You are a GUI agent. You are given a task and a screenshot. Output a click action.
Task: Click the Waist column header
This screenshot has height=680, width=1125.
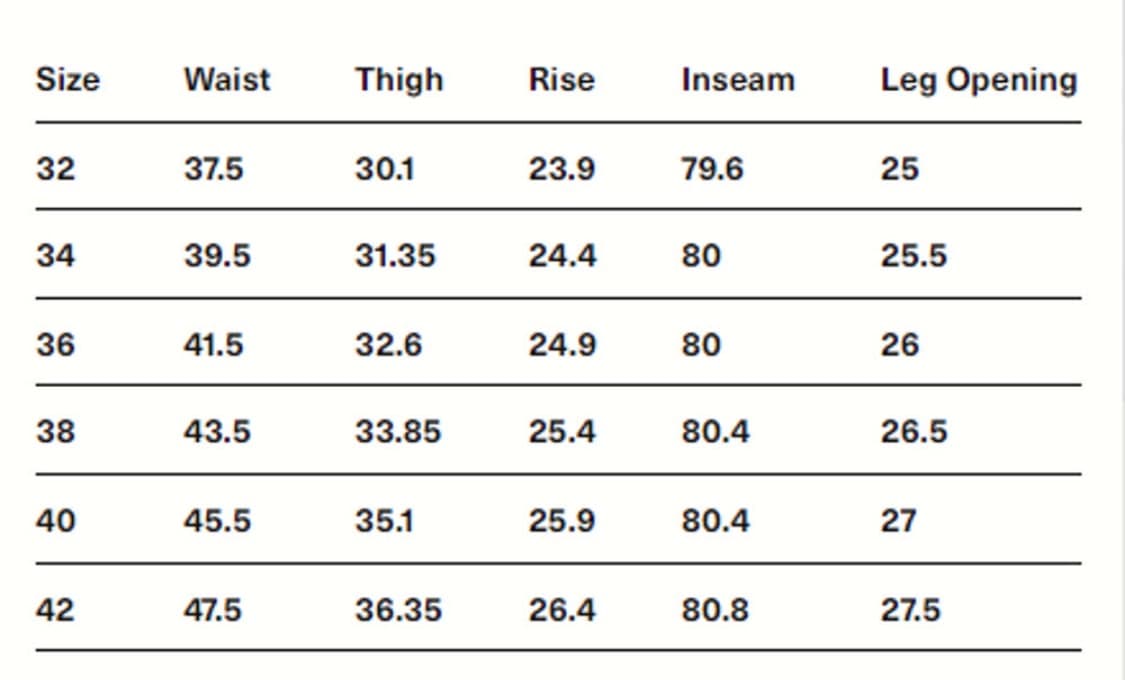tap(226, 80)
